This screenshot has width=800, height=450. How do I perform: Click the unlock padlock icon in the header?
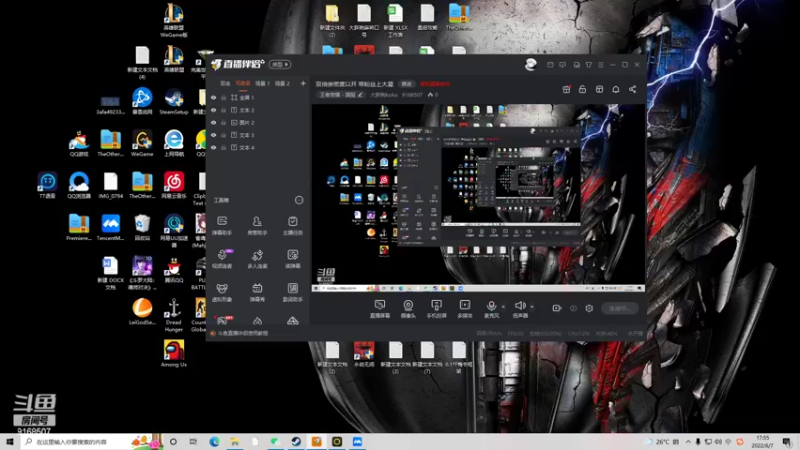point(582,89)
